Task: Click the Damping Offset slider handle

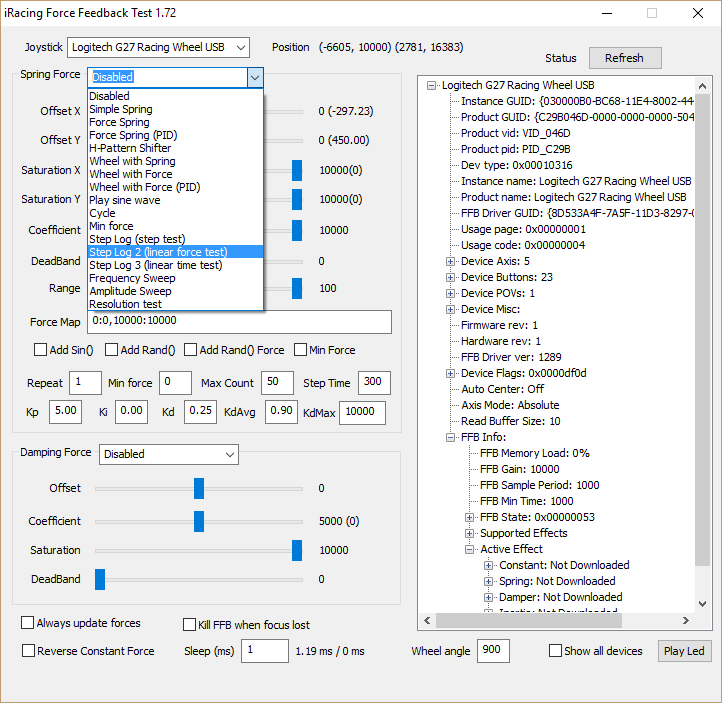Action: pos(199,488)
